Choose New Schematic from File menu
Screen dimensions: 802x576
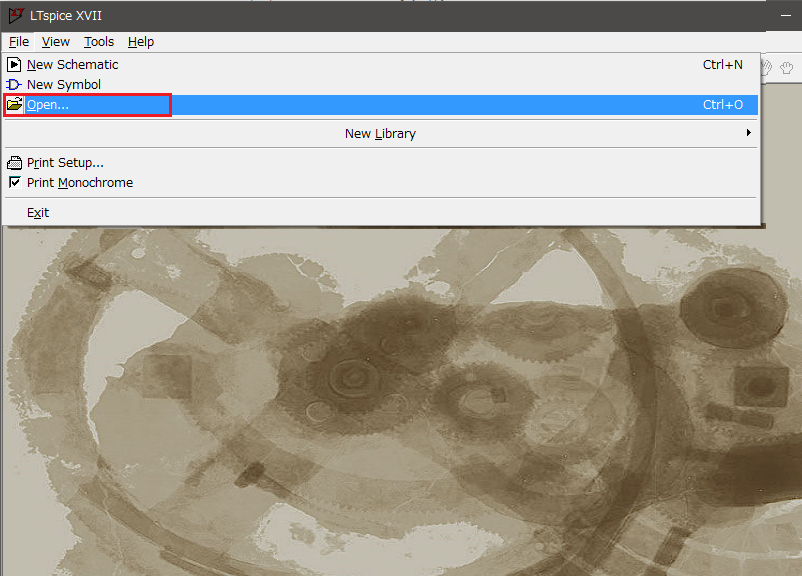click(381, 64)
